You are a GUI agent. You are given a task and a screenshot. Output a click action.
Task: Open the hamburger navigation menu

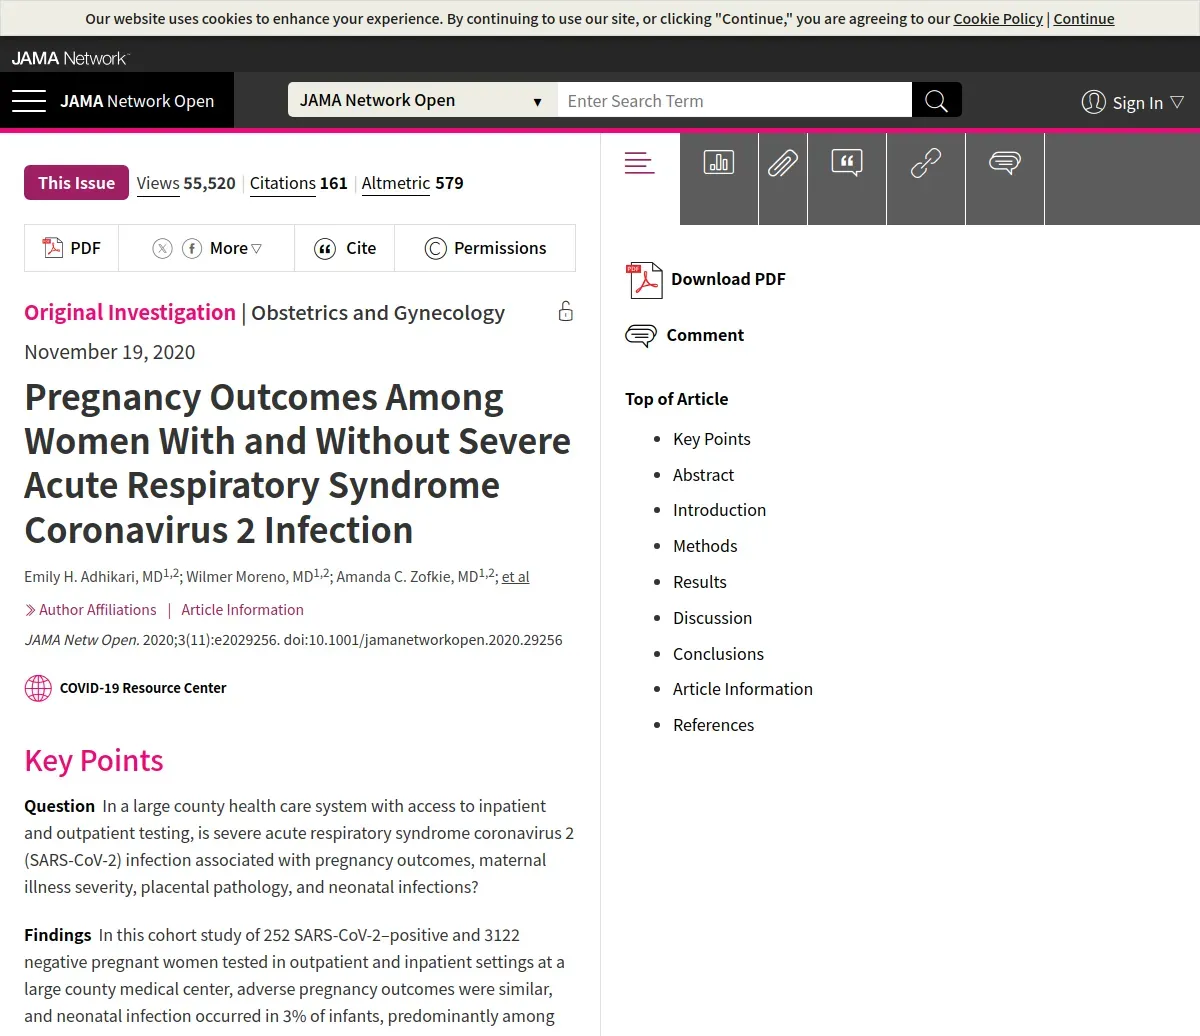tap(29, 100)
